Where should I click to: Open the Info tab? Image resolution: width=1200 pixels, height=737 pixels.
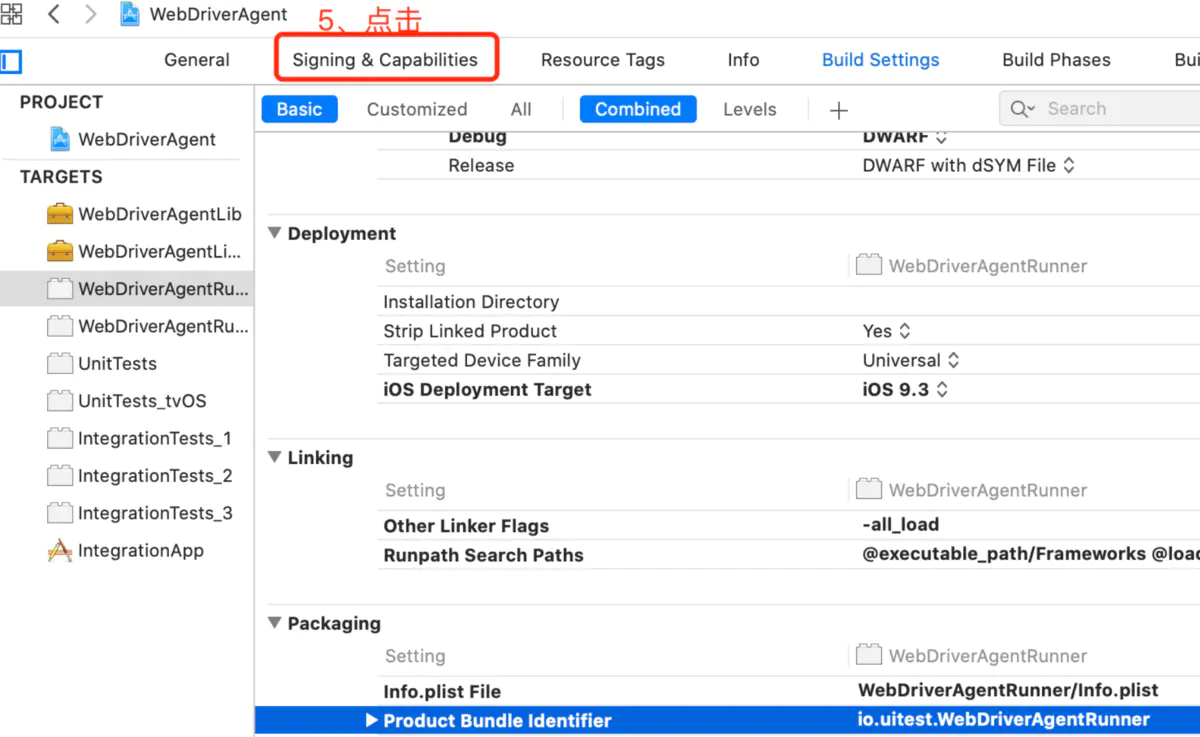coord(743,60)
